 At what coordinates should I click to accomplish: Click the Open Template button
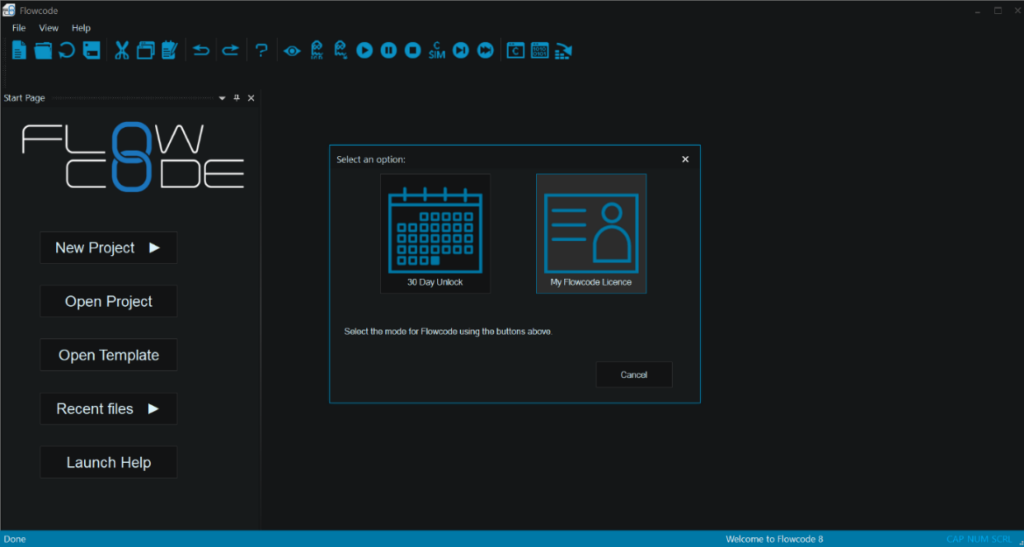[x=108, y=355]
